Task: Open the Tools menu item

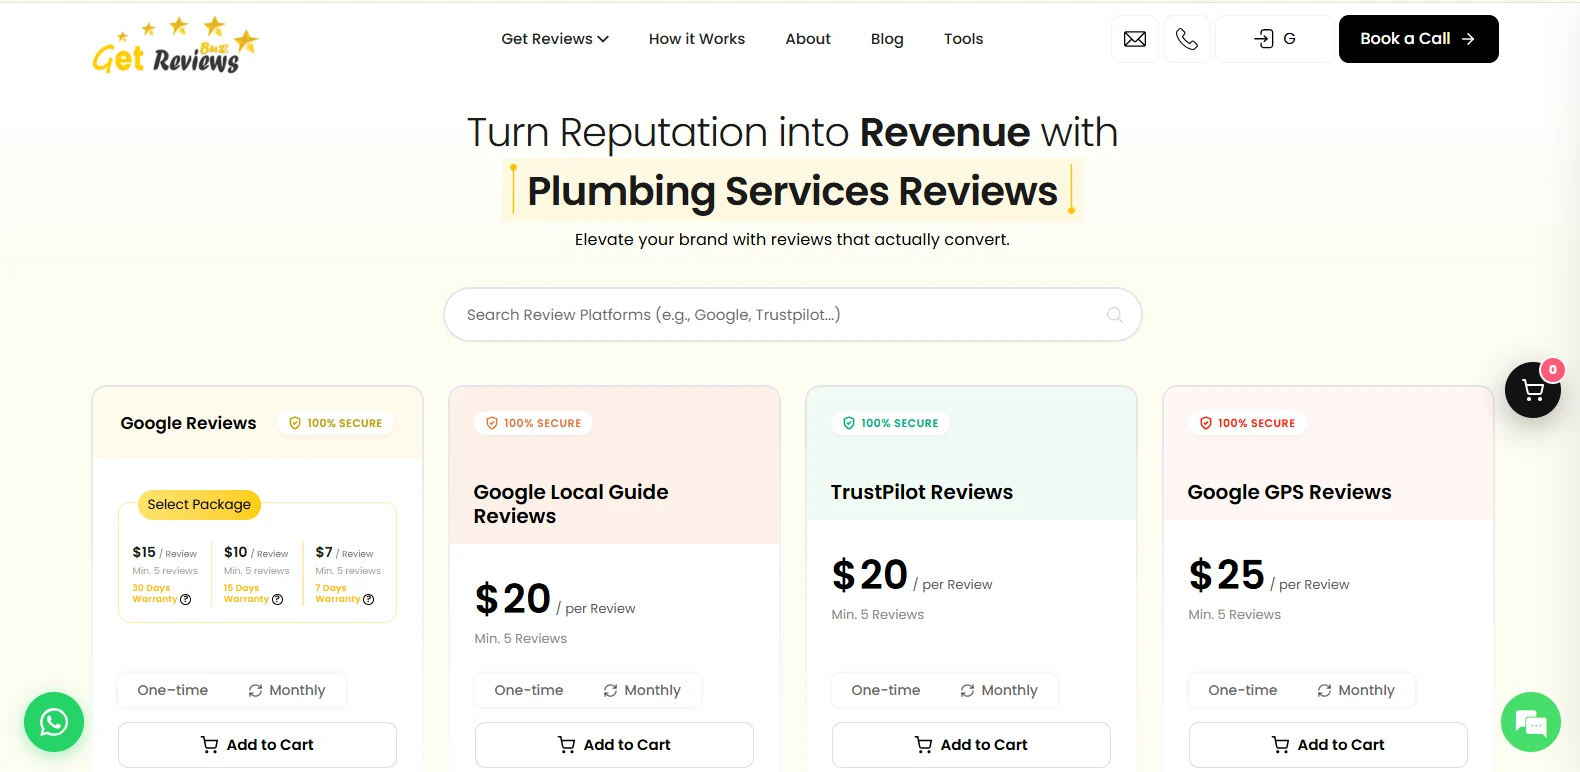Action: pos(963,39)
